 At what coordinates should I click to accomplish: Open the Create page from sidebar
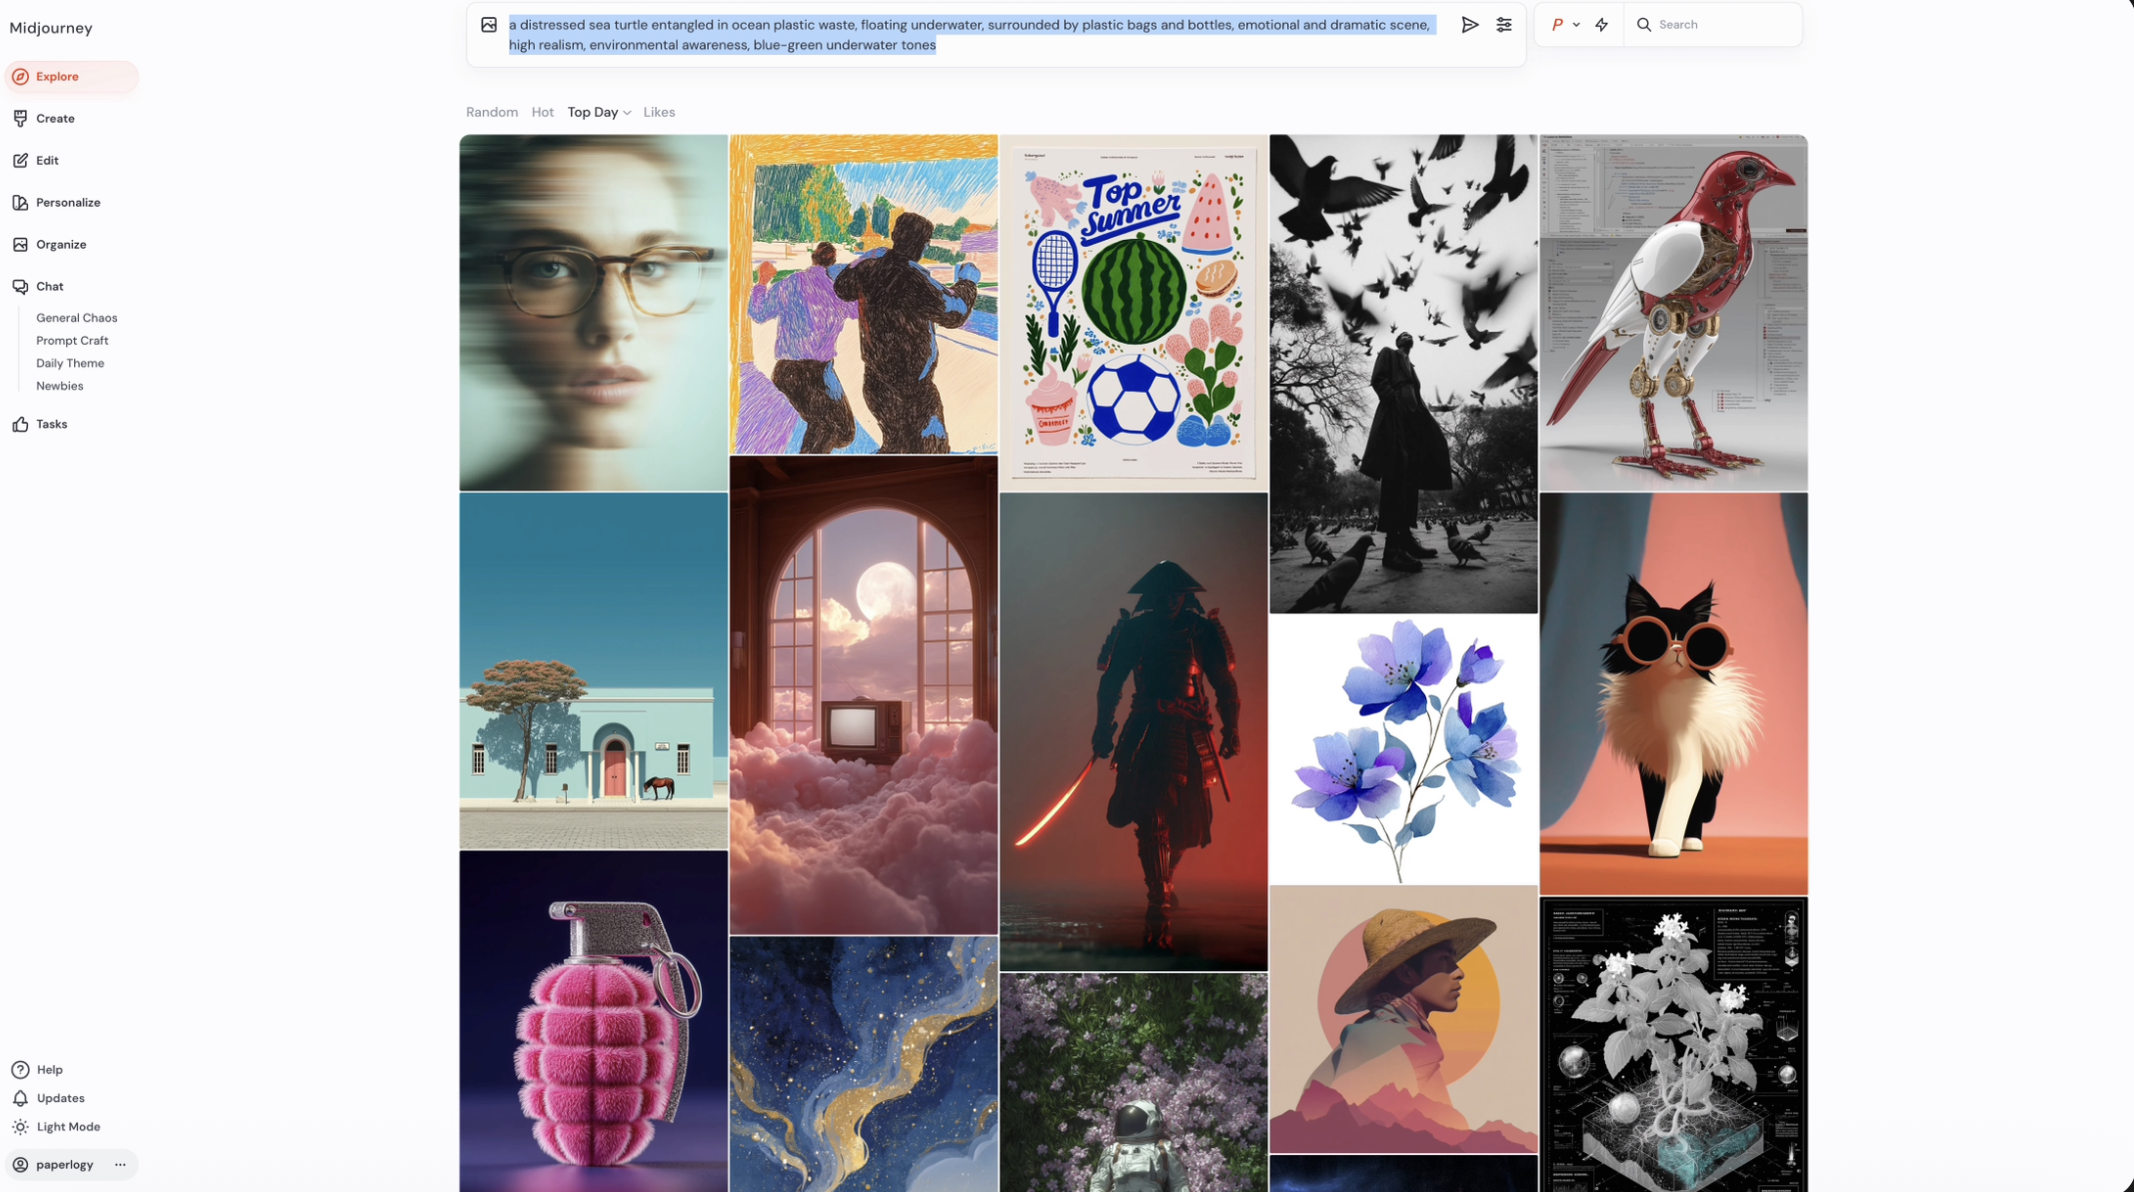(x=55, y=118)
